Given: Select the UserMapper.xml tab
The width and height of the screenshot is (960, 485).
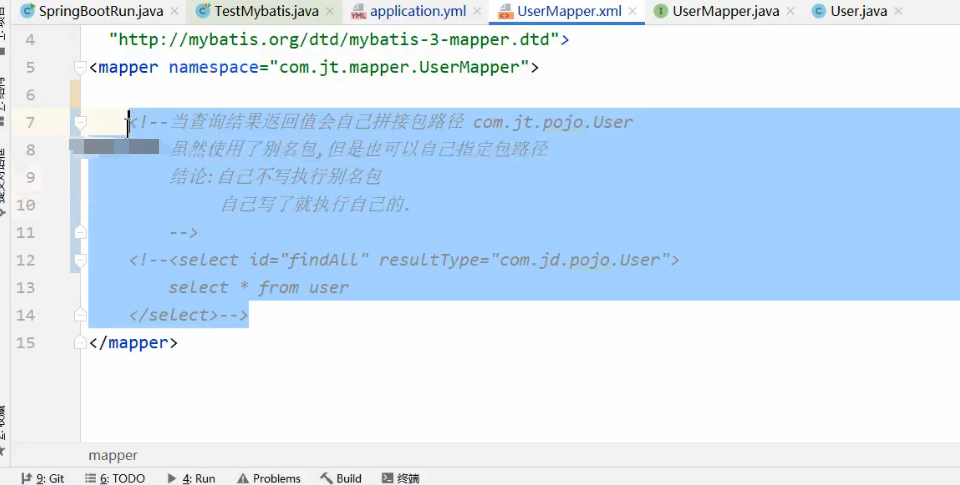Looking at the screenshot, I should pyautogui.click(x=569, y=11).
